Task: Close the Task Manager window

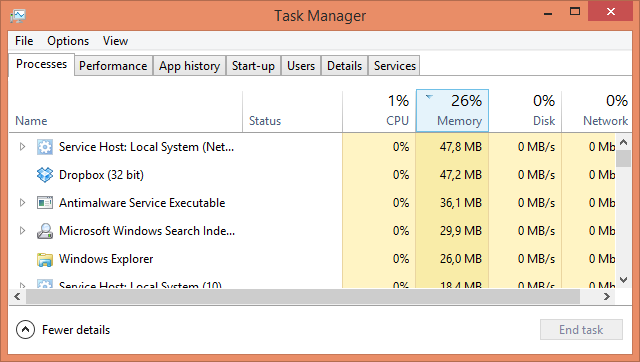Action: (611, 11)
